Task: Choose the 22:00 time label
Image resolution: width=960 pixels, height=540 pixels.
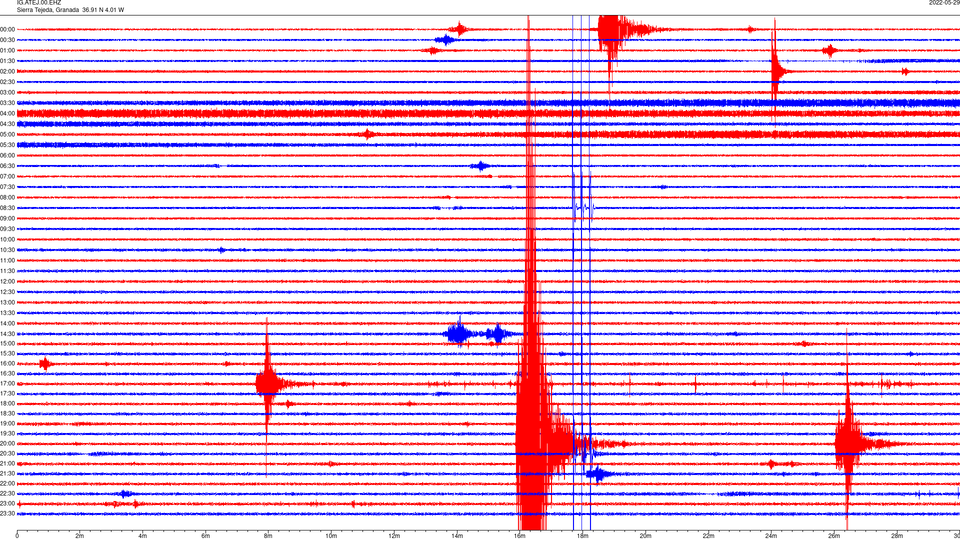Action: pos(7,484)
